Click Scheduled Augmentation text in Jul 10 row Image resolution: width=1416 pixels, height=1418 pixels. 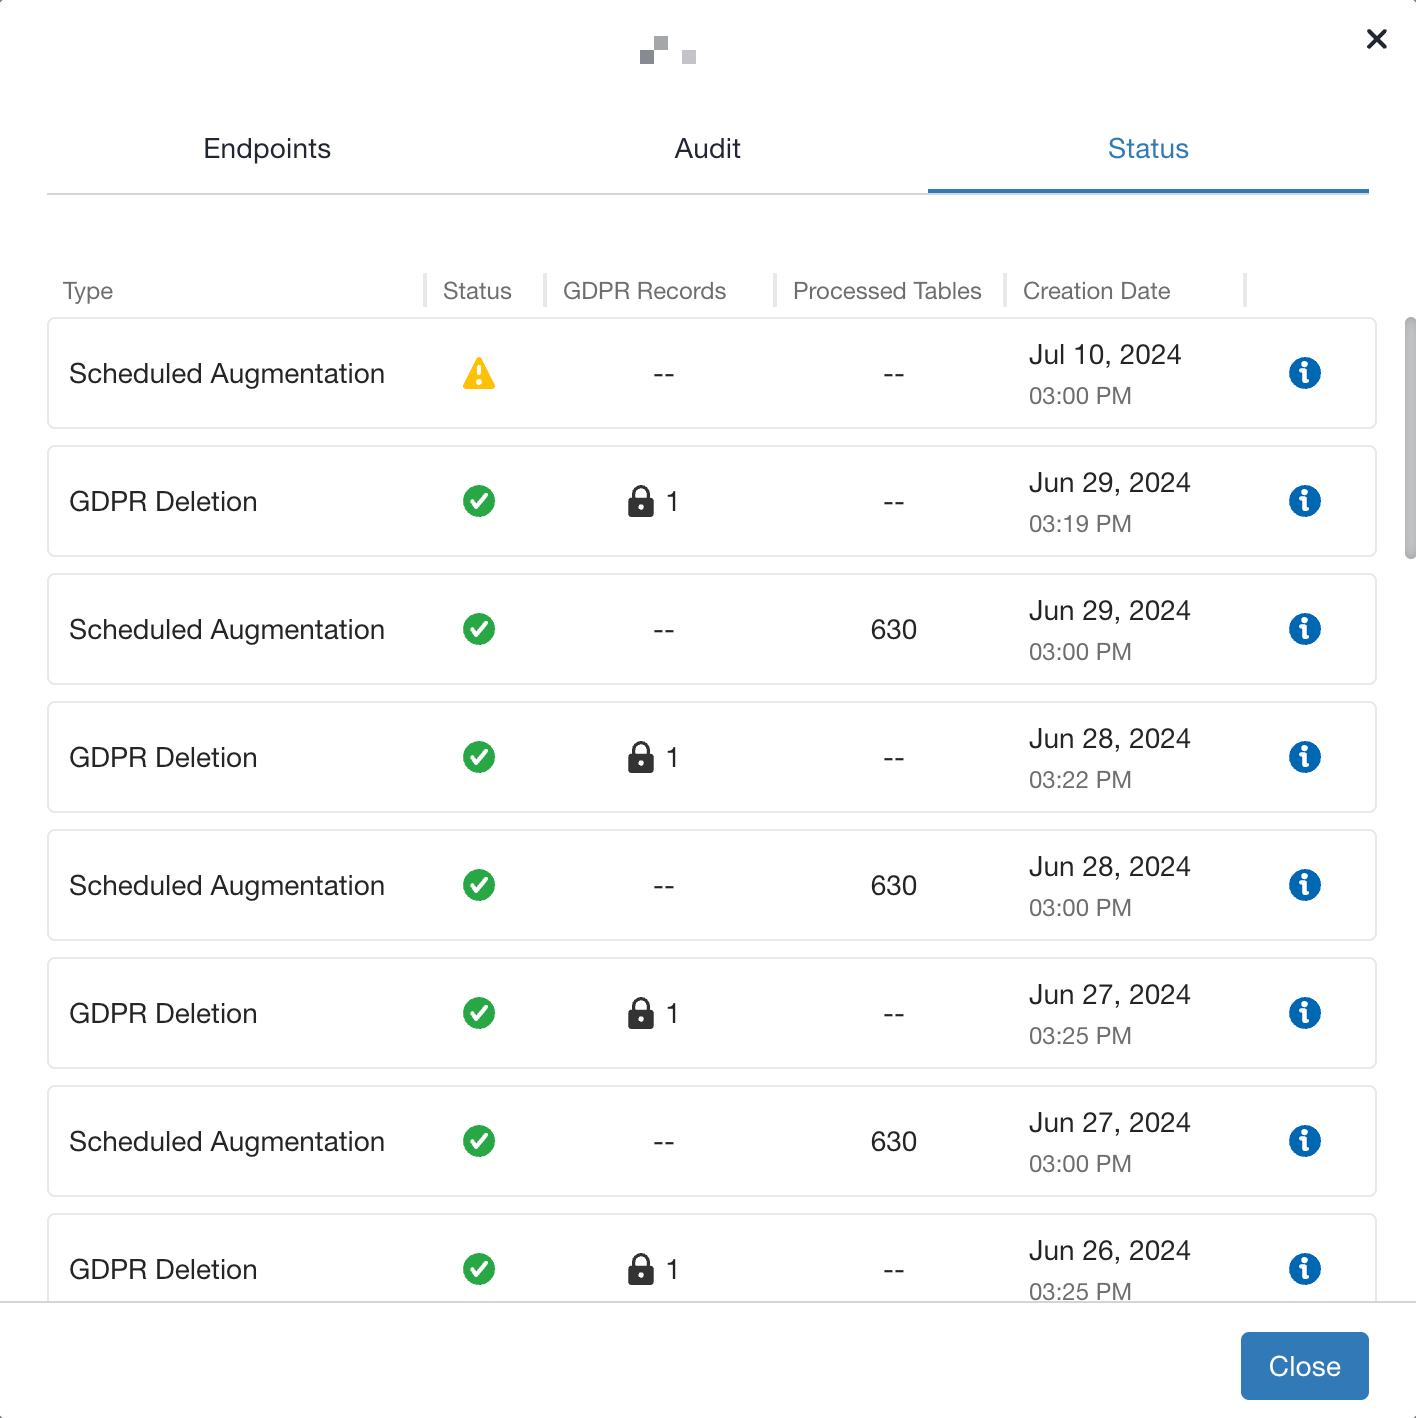227,373
